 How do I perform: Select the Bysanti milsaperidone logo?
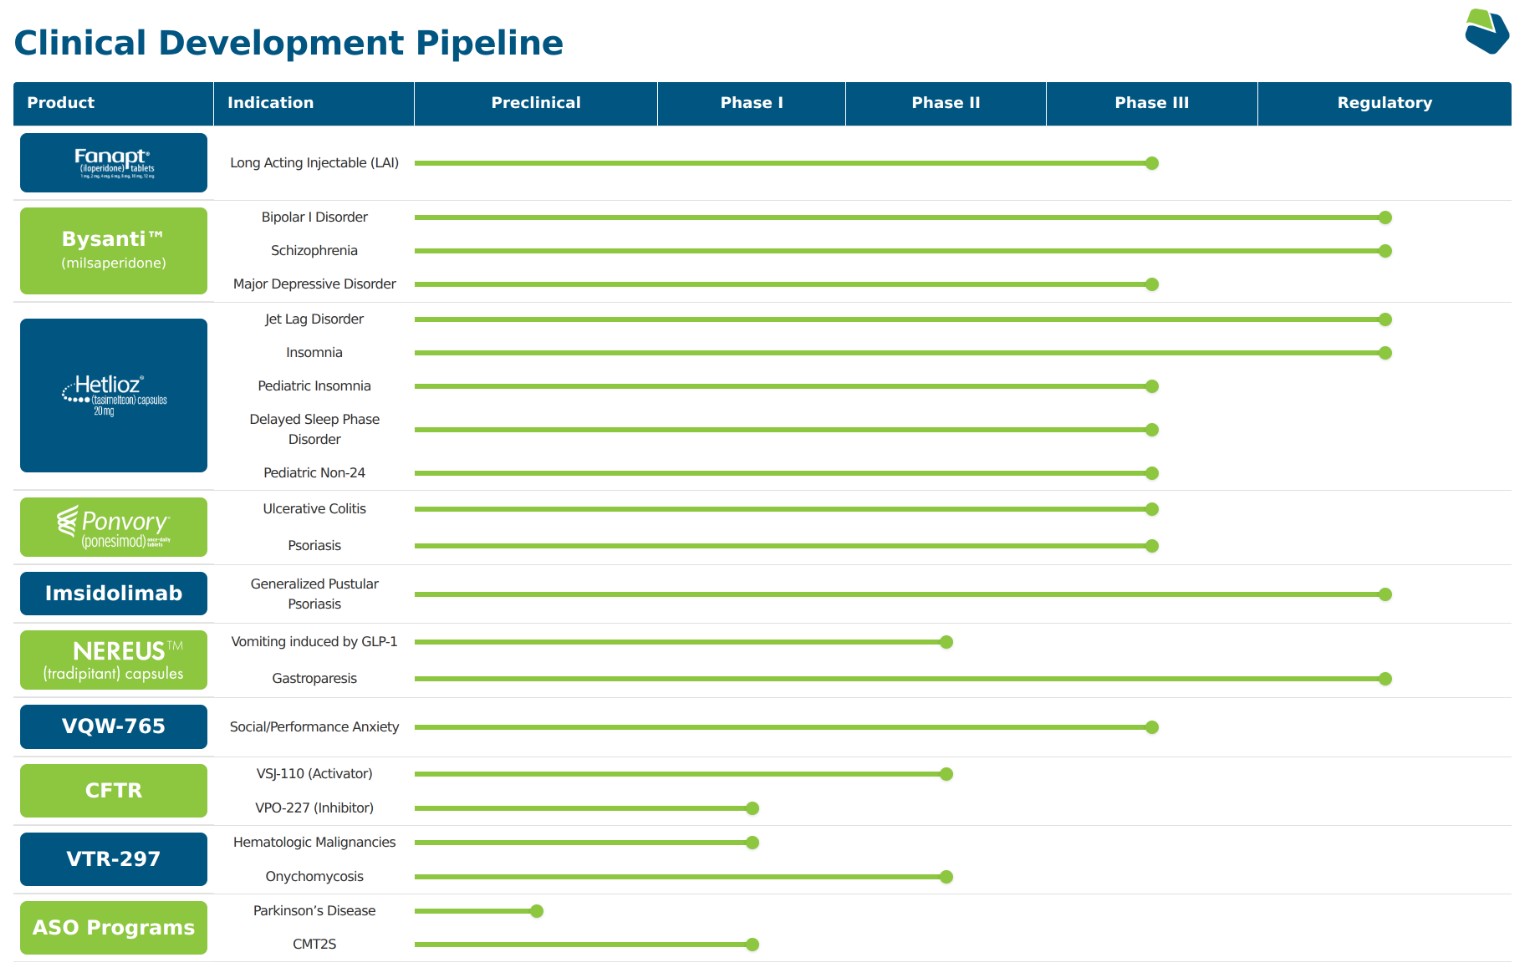click(113, 250)
